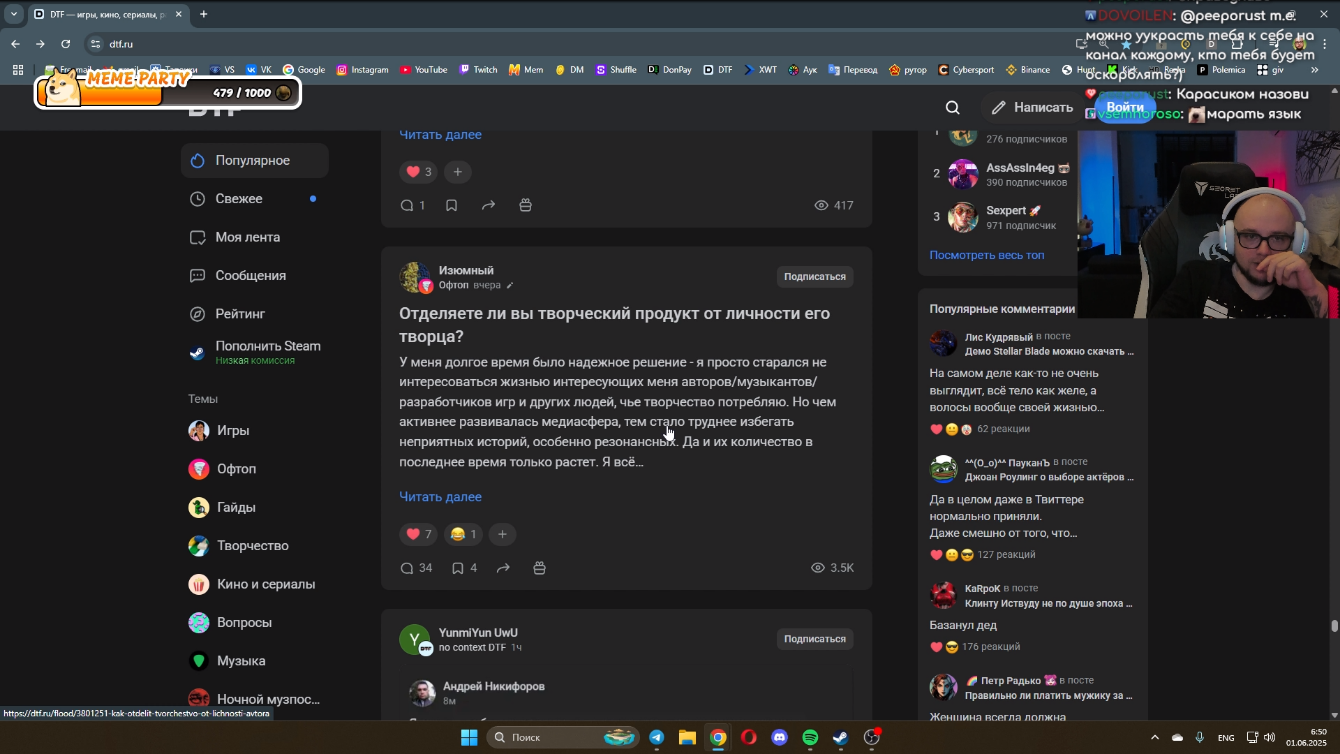Open Telegram from the taskbar
Viewport: 1340px width, 754px height.
click(656, 738)
